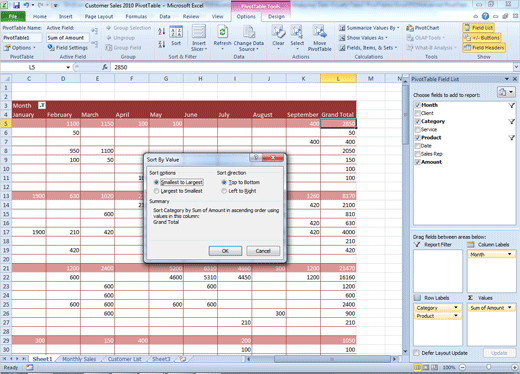Viewport: 520px width, 374px height.
Task: Open the Monthly Sales sheet tab
Action: [79, 359]
